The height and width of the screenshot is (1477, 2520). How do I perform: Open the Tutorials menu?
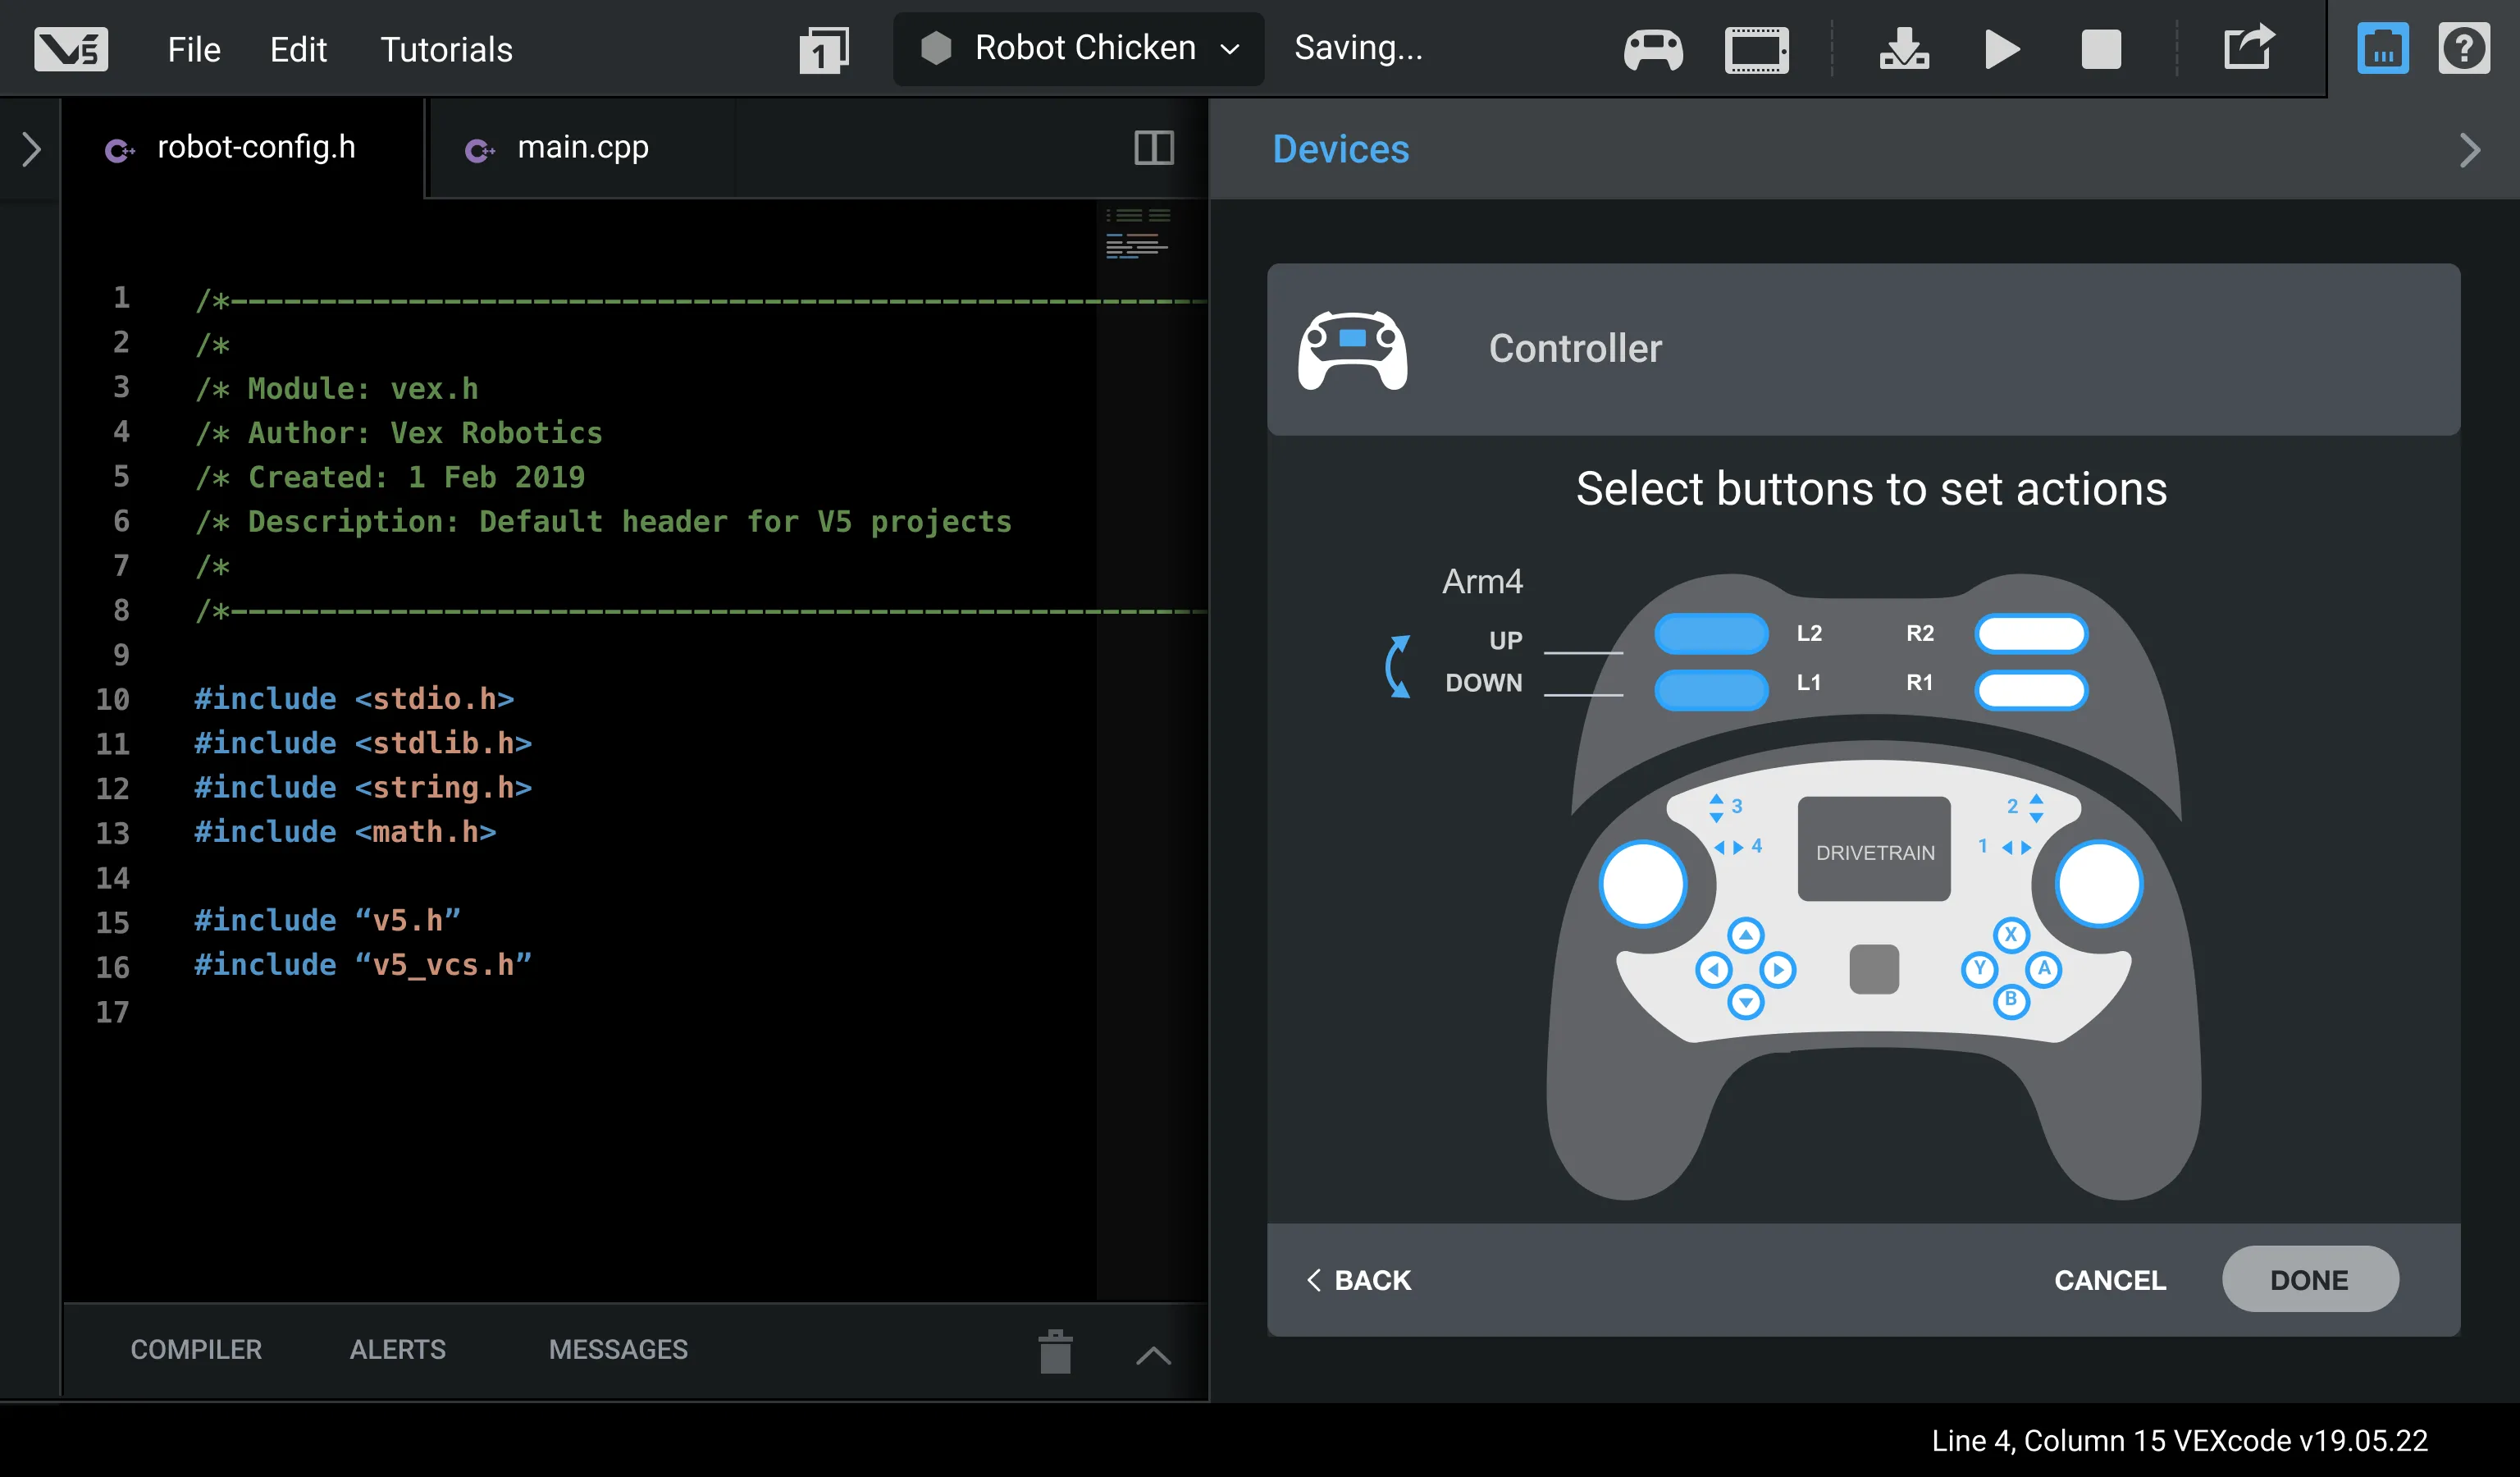446,49
